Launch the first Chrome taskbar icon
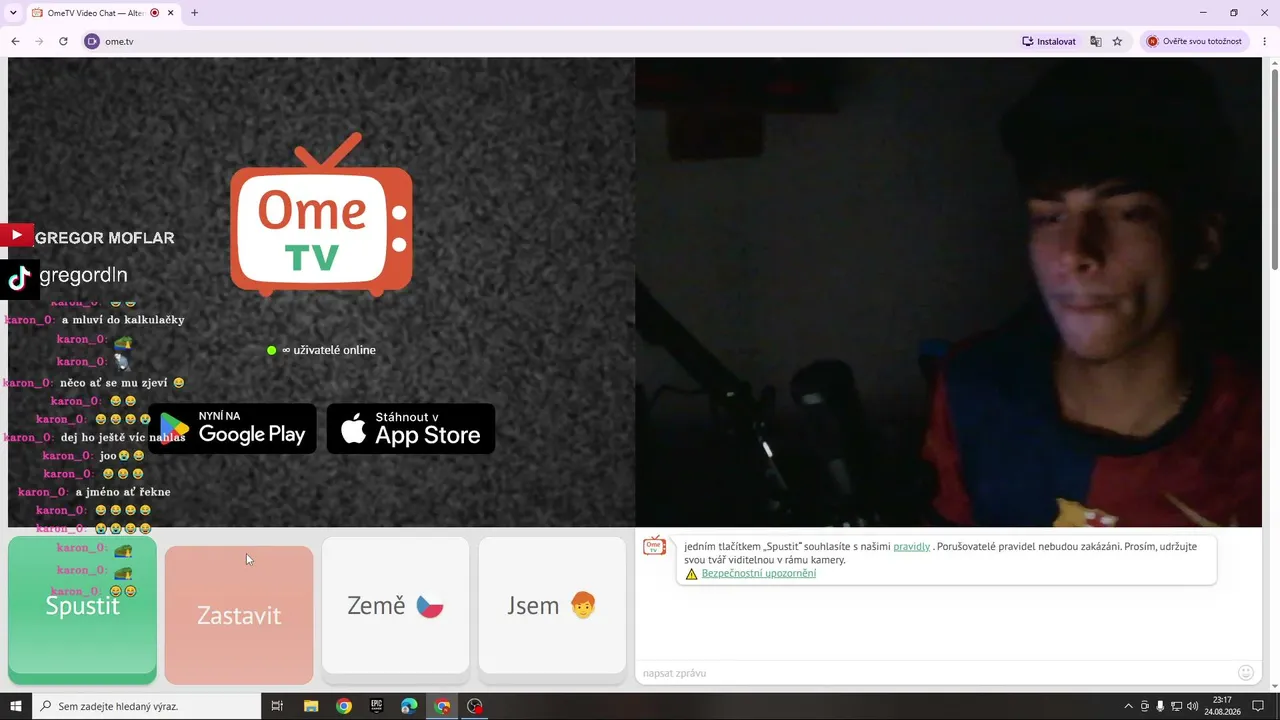The width and height of the screenshot is (1280, 720). [x=343, y=706]
